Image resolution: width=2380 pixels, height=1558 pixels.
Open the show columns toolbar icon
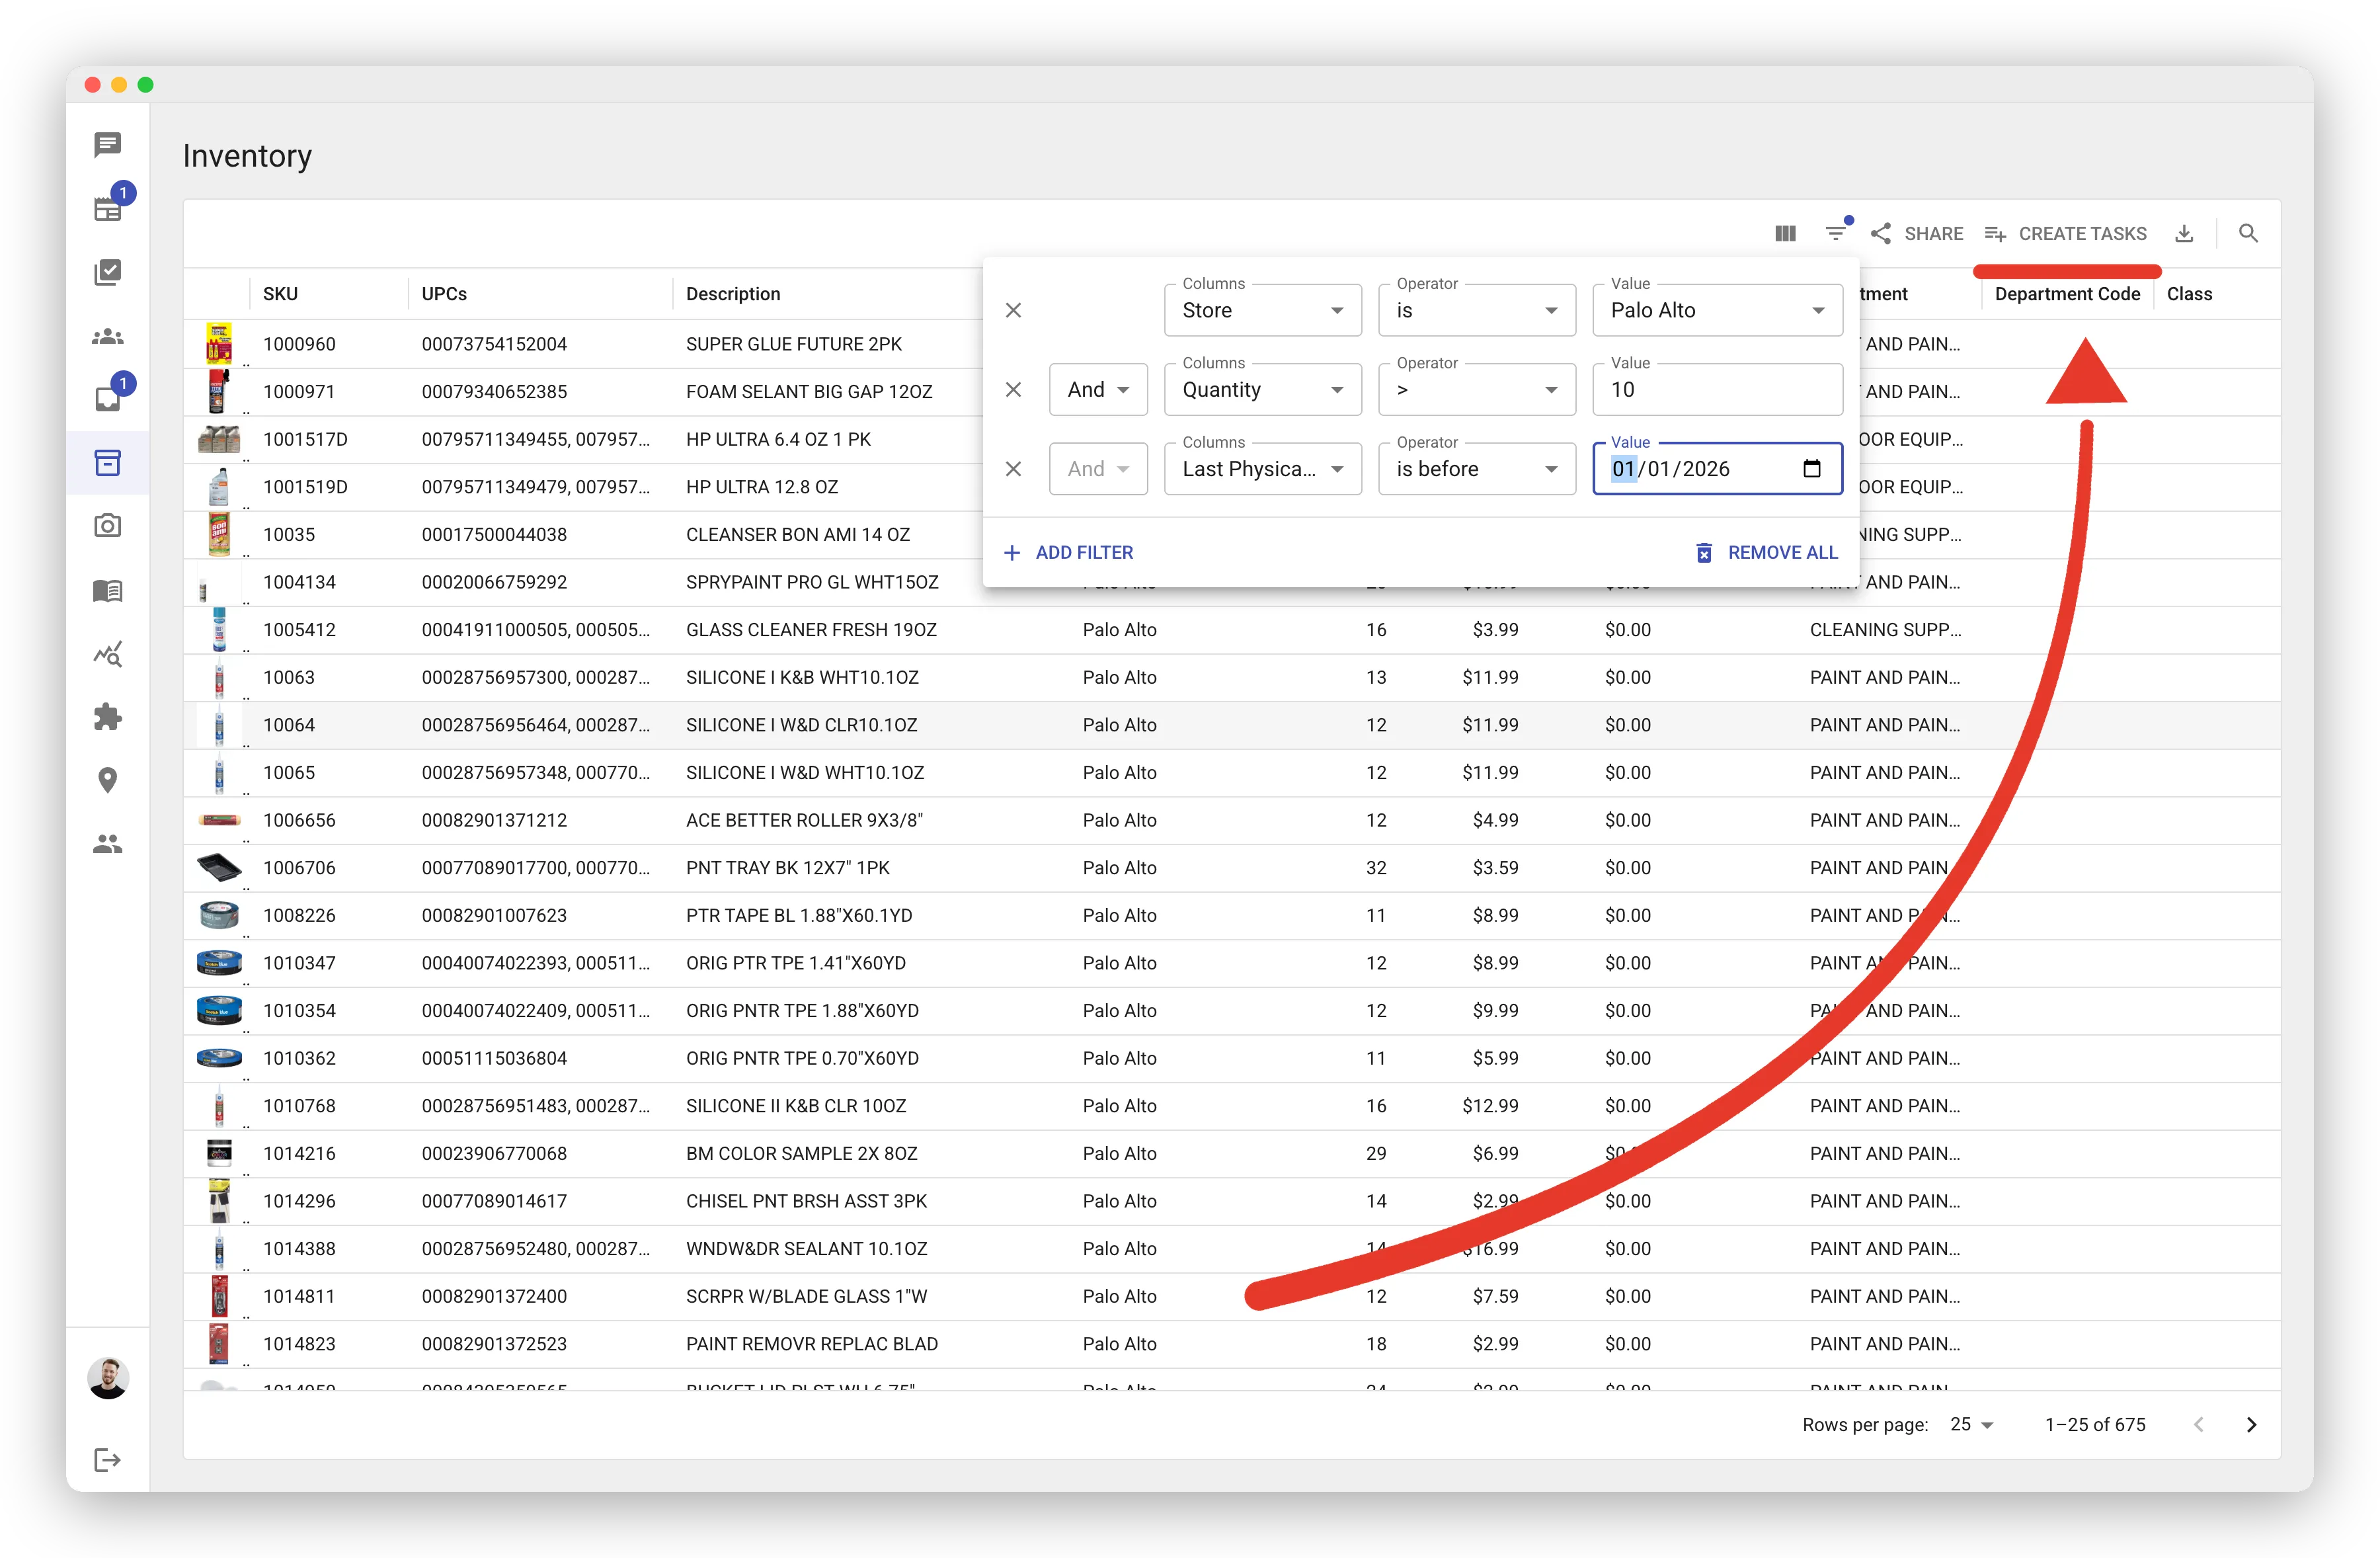pyautogui.click(x=1785, y=234)
